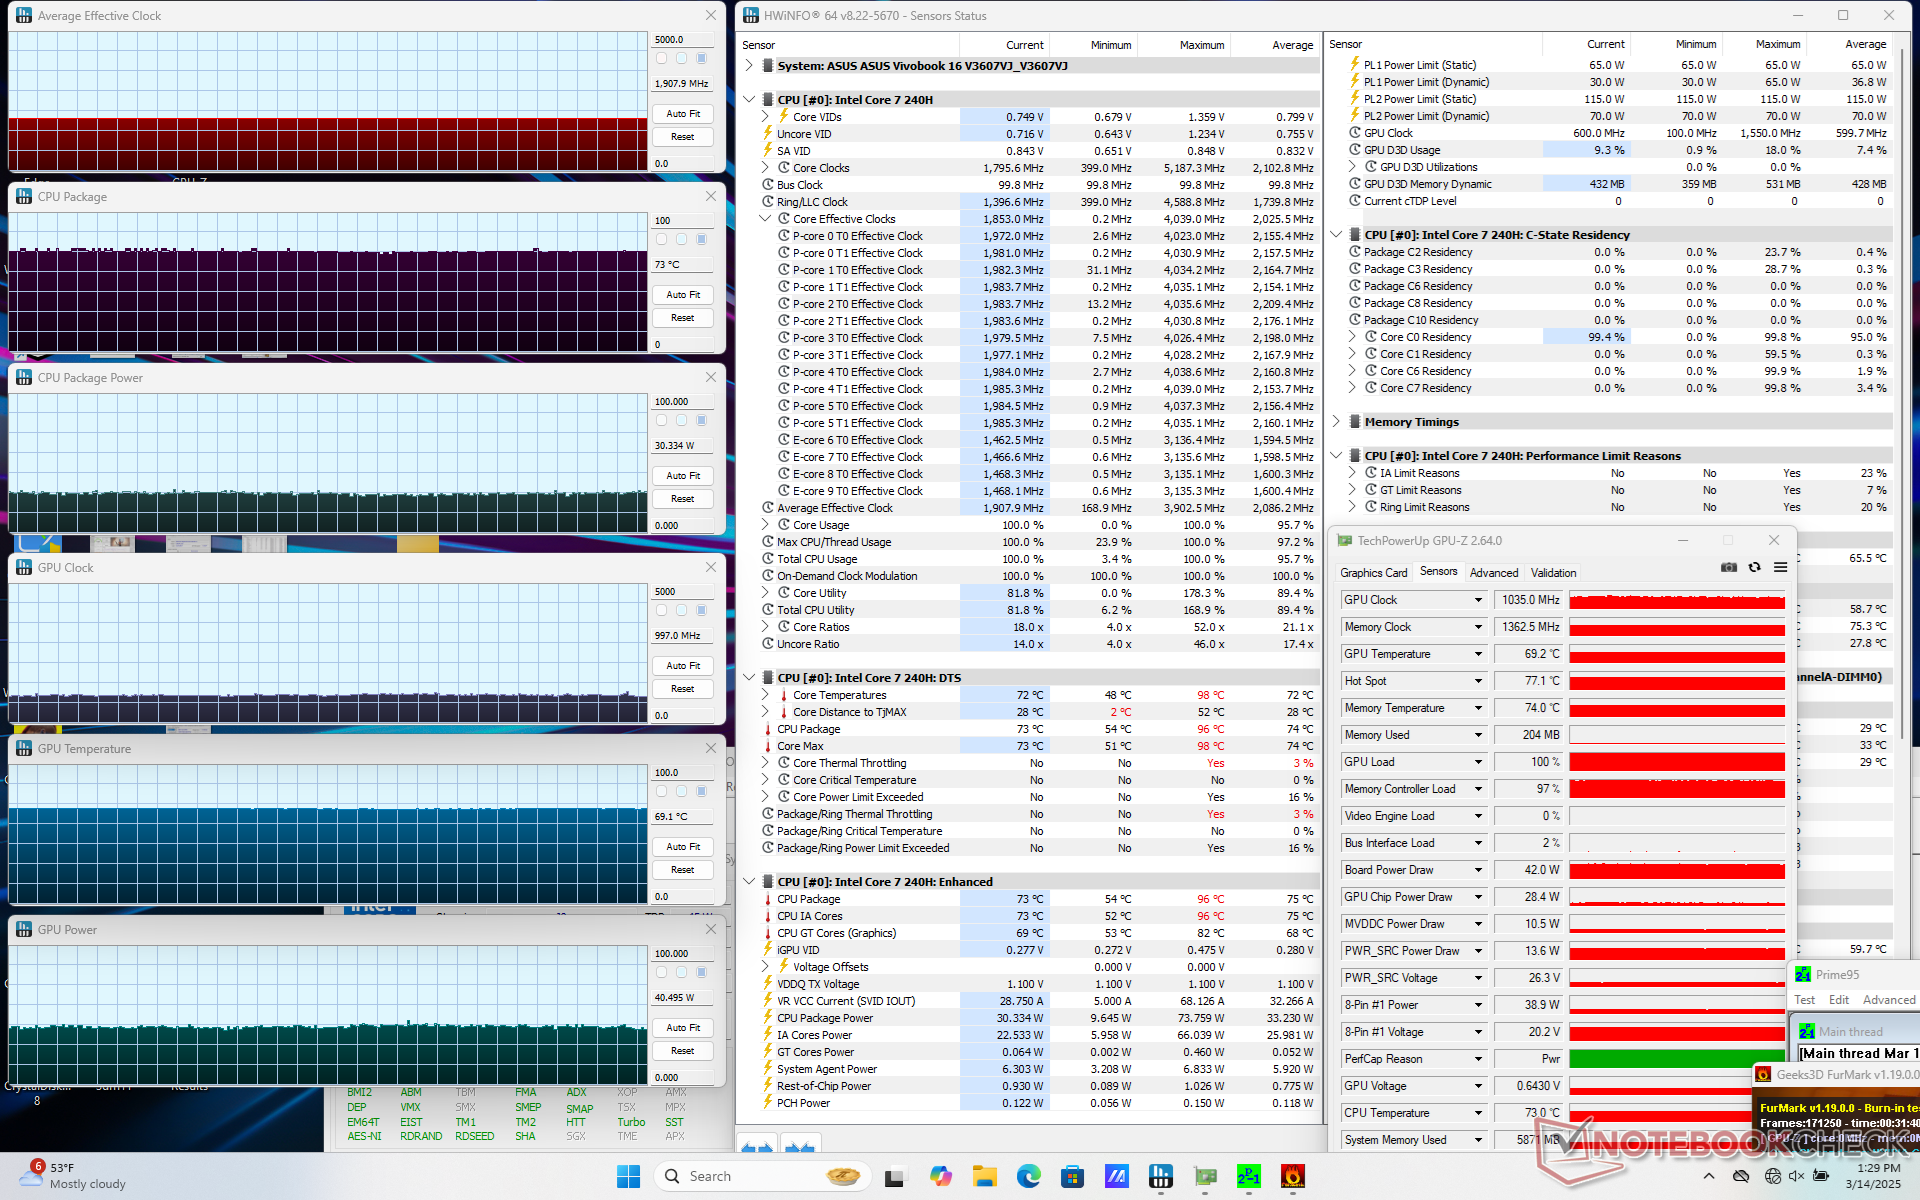This screenshot has width=1920, height=1200.
Task: Expand the Memory Timings section
Action: tap(1336, 422)
